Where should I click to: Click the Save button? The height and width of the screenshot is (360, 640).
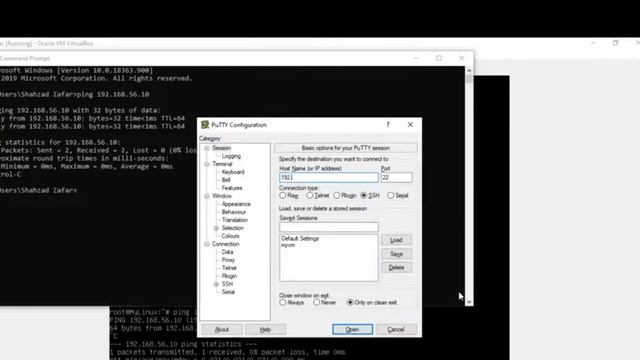[x=396, y=254]
